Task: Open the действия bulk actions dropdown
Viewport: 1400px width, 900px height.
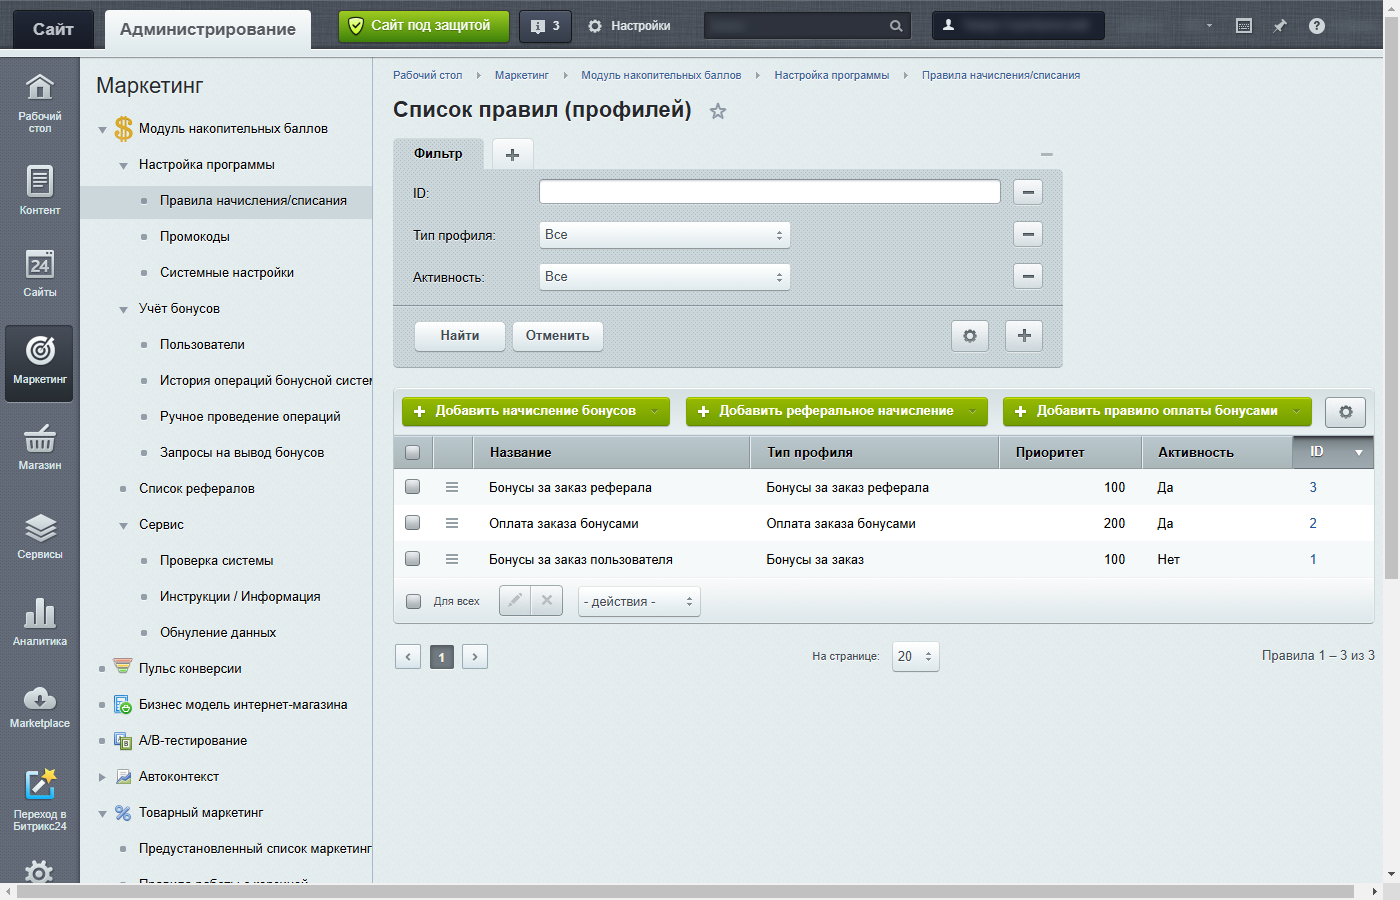Action: click(639, 601)
